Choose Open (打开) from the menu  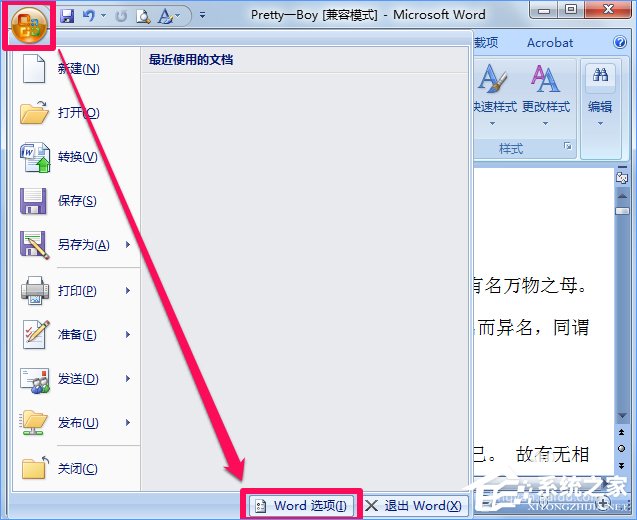pyautogui.click(x=76, y=113)
